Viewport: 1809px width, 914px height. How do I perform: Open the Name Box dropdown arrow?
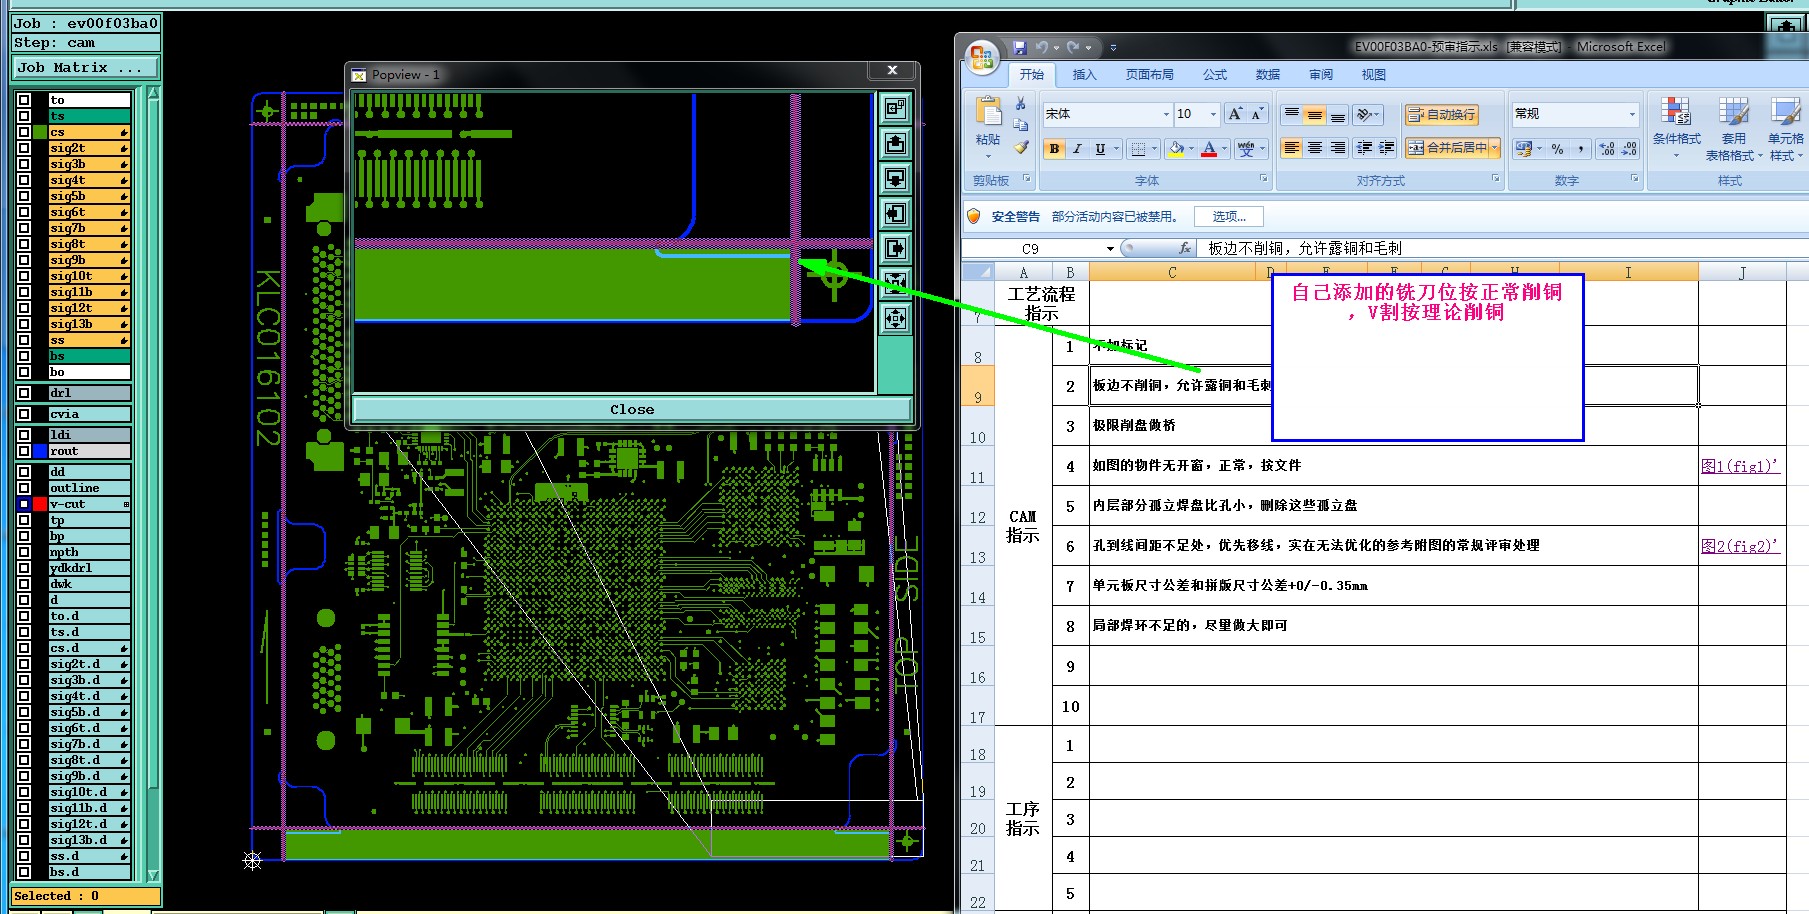pyautogui.click(x=1109, y=248)
